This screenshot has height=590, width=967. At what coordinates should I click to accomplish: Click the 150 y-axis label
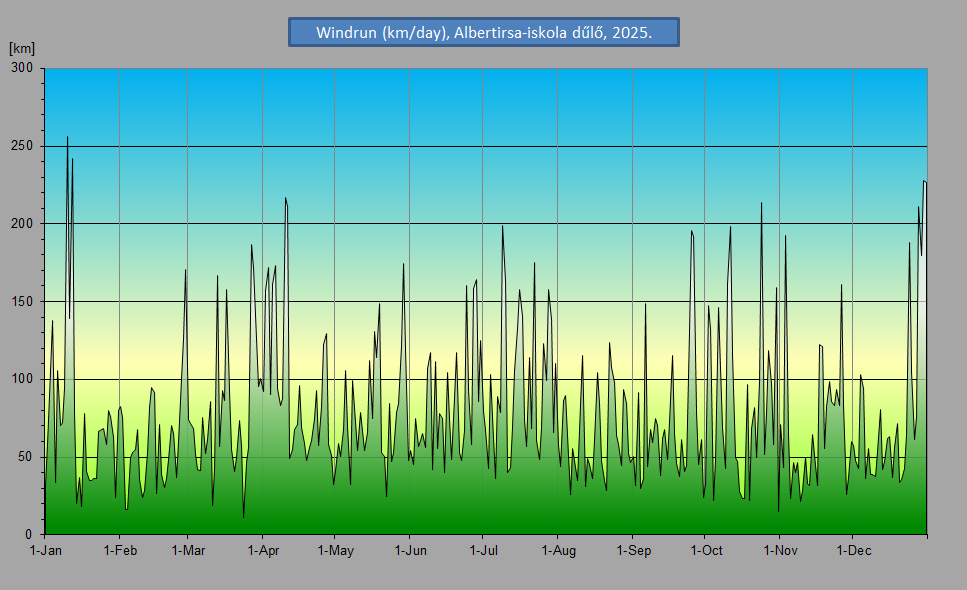click(x=22, y=302)
